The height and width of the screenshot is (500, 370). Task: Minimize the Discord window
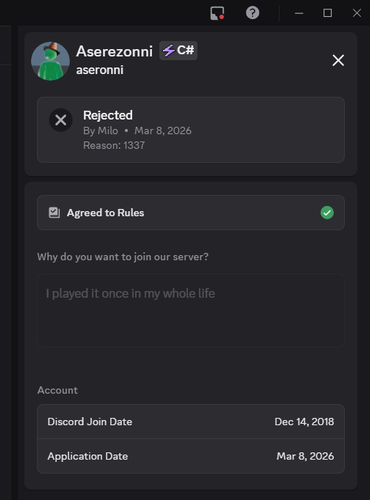299,13
